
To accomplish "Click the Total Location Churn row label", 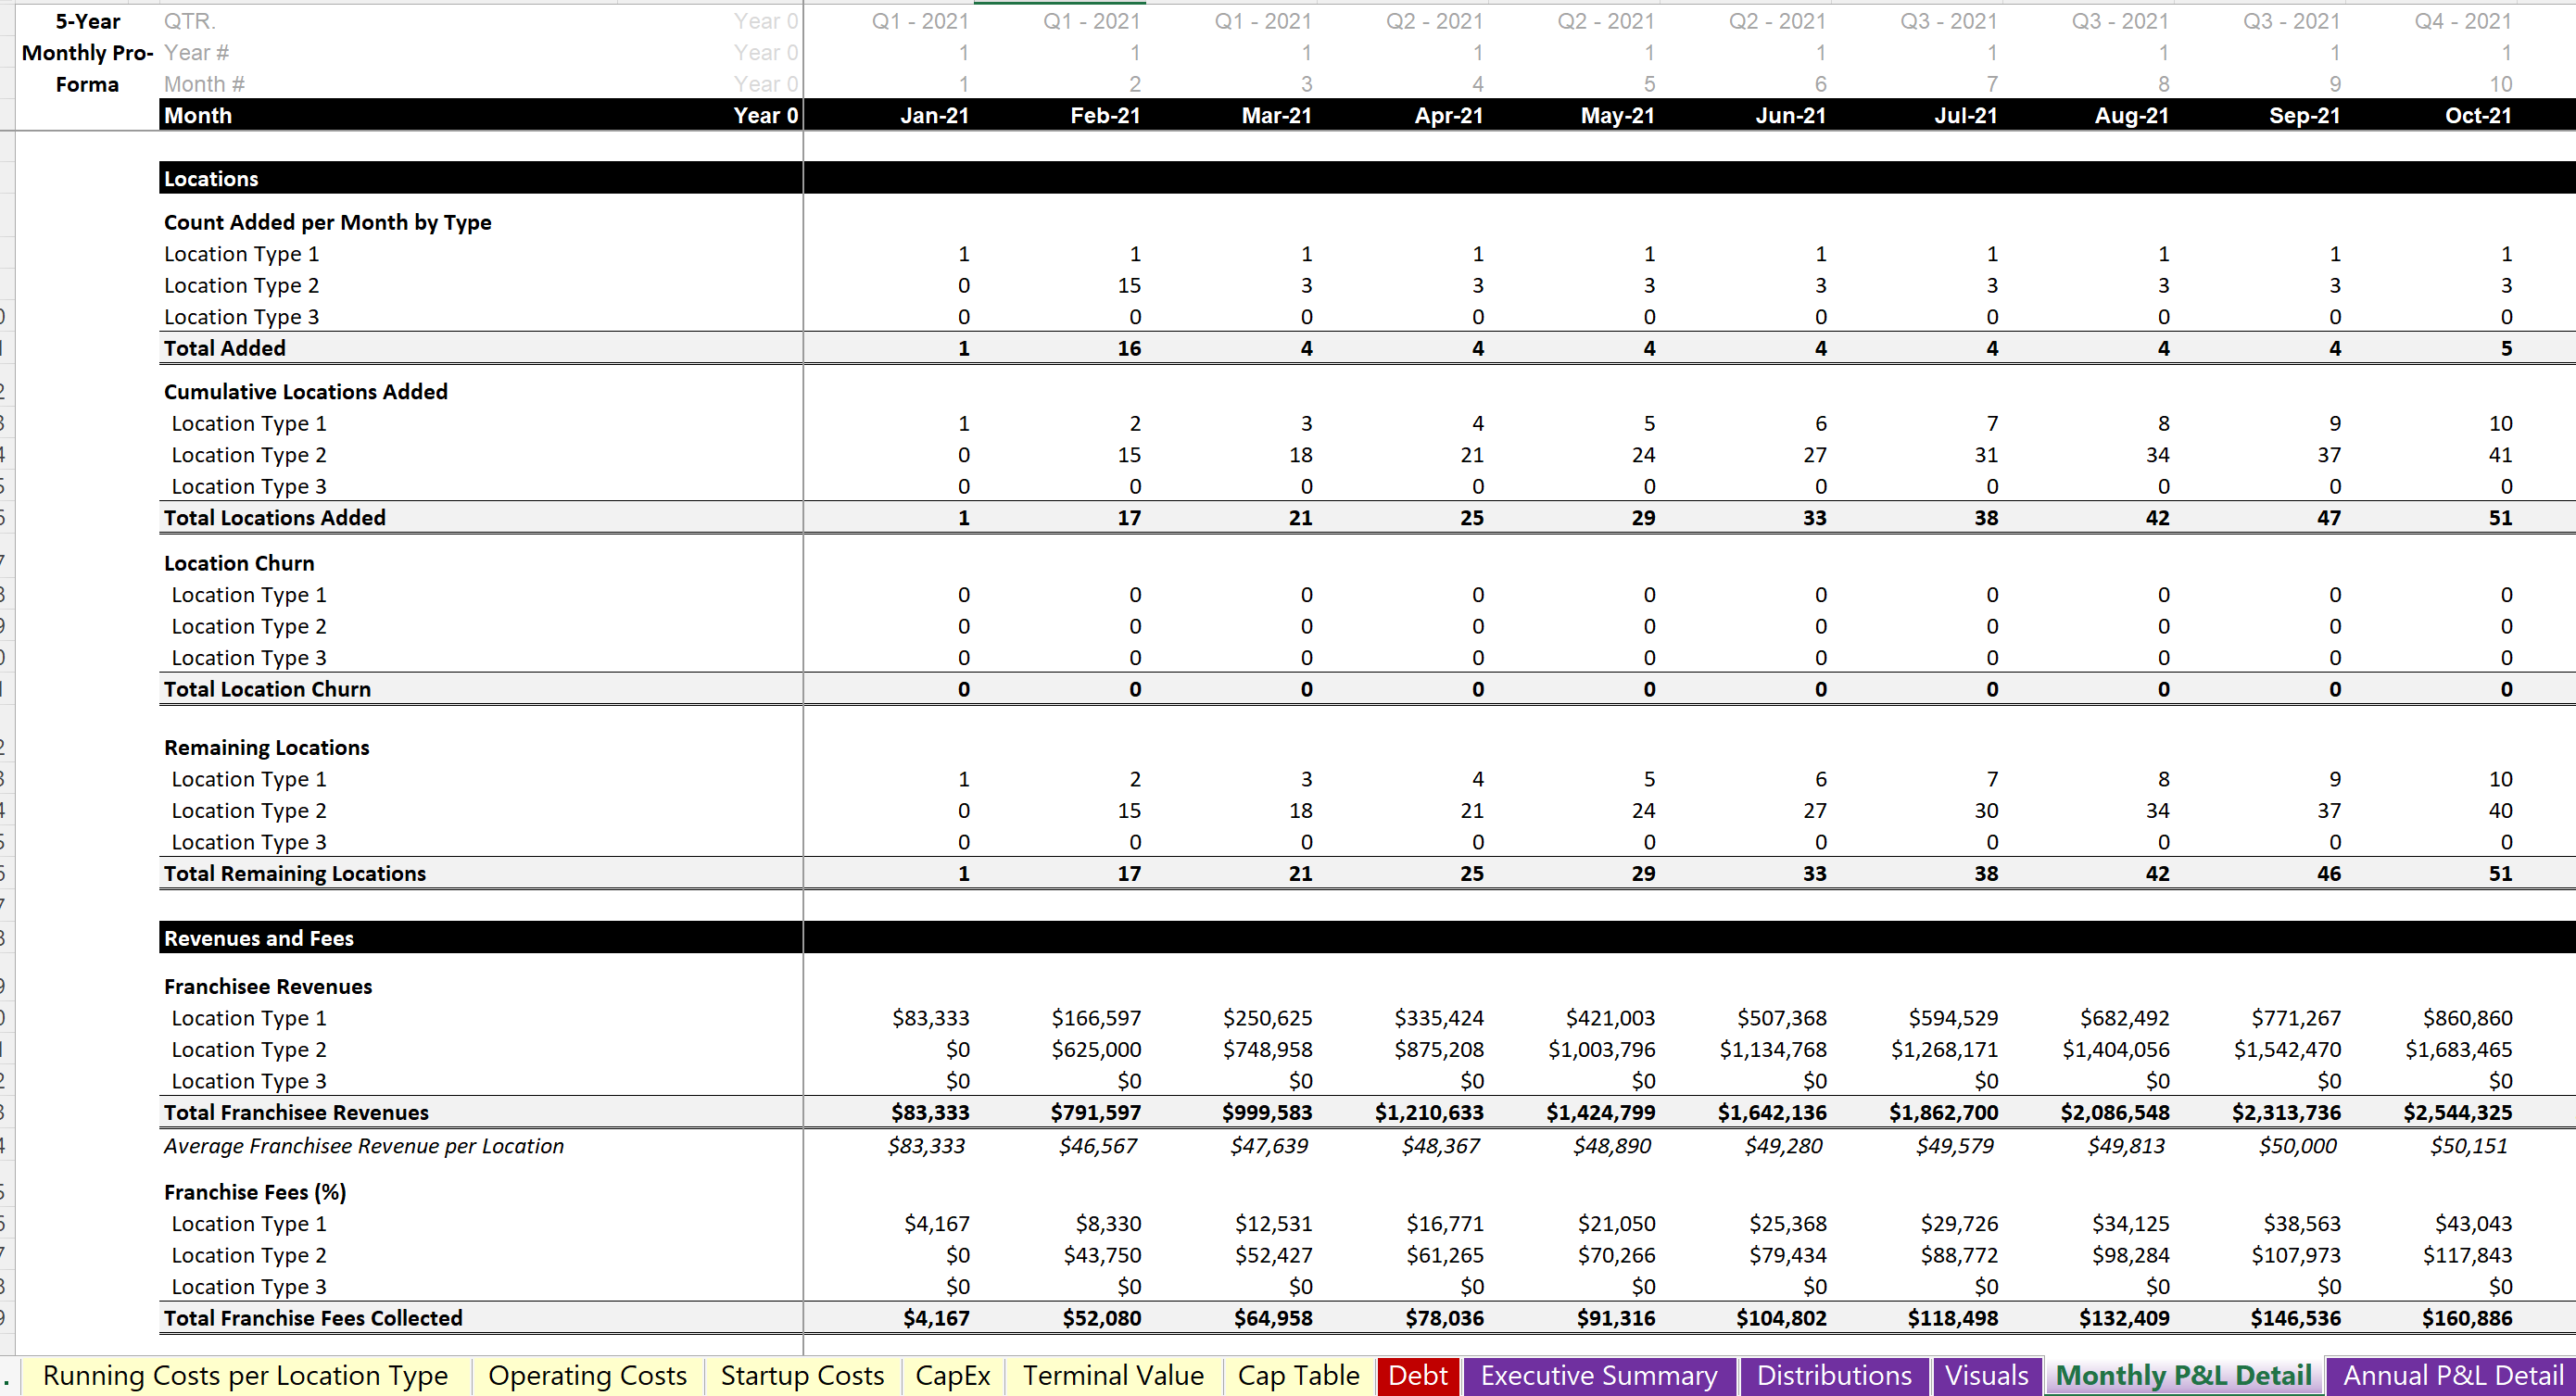I will click(x=267, y=689).
